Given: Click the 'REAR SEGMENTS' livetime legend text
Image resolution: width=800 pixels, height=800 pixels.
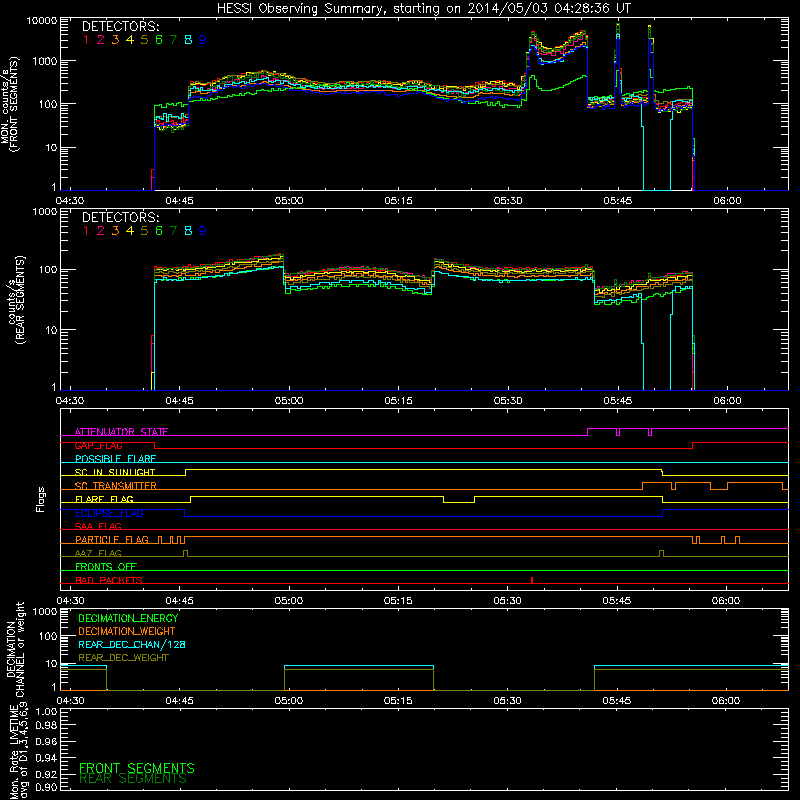Looking at the screenshot, I should coord(133,779).
